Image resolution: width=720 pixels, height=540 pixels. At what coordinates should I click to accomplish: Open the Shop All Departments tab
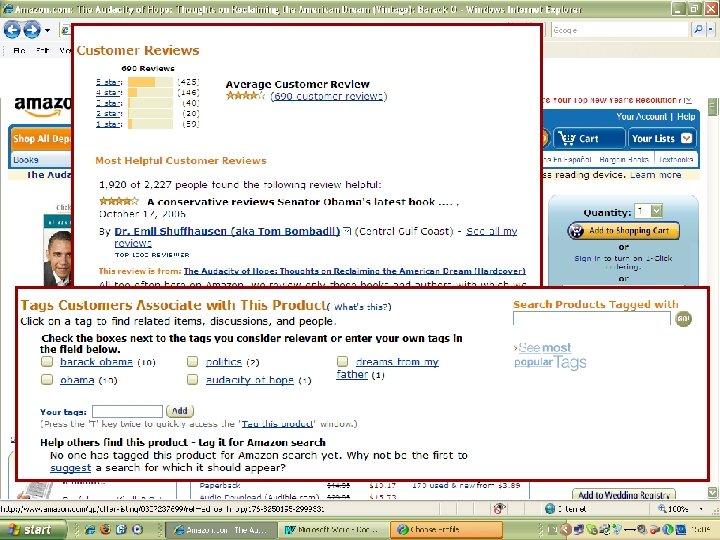pyautogui.click(x=41, y=138)
